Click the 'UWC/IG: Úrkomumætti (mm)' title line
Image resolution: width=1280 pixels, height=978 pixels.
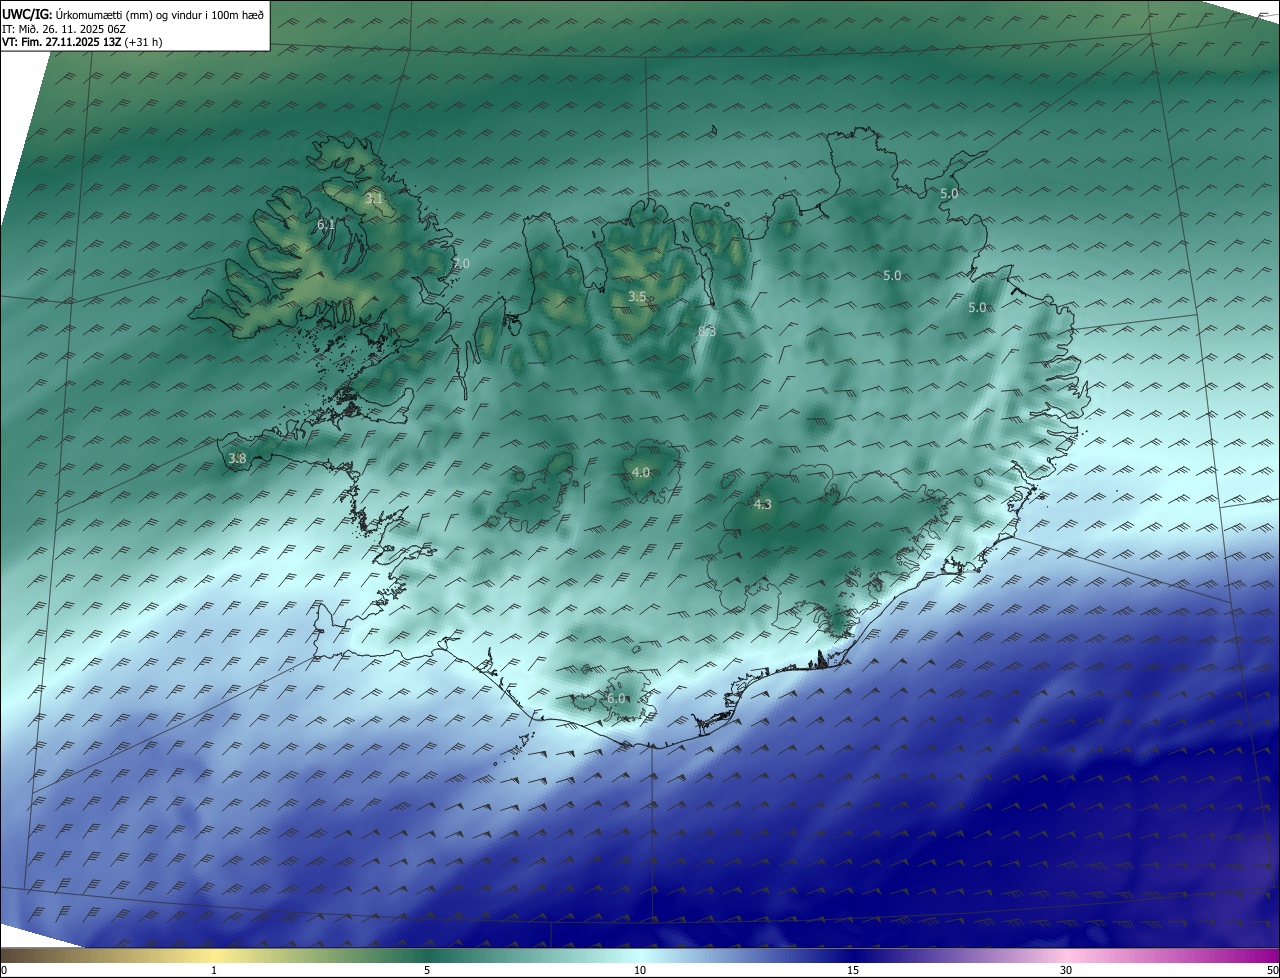coord(133,14)
